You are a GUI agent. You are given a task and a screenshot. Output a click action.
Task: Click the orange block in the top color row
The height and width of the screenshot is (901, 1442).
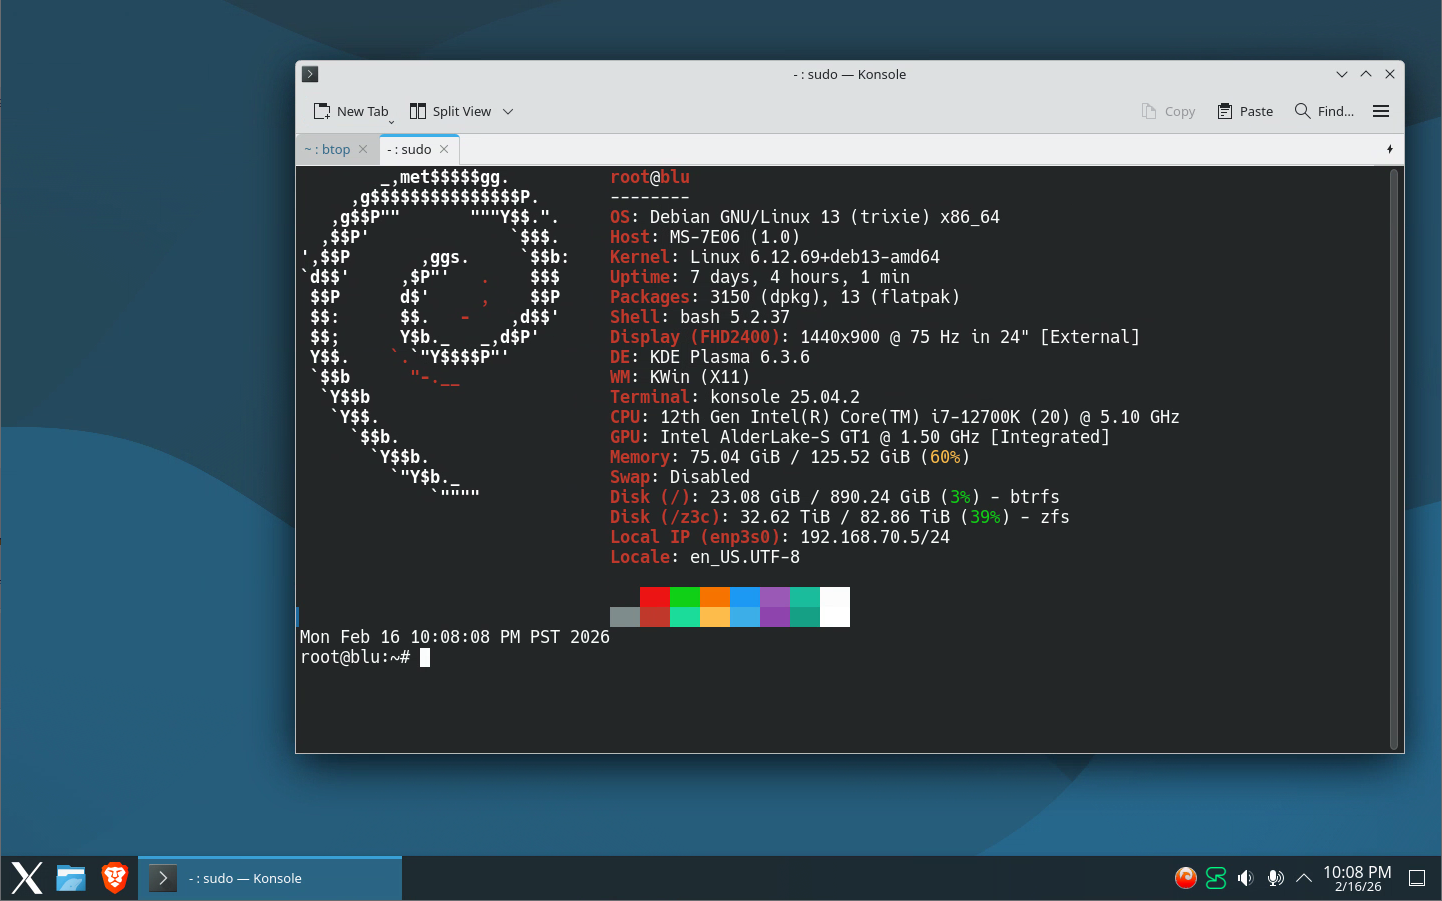point(715,597)
